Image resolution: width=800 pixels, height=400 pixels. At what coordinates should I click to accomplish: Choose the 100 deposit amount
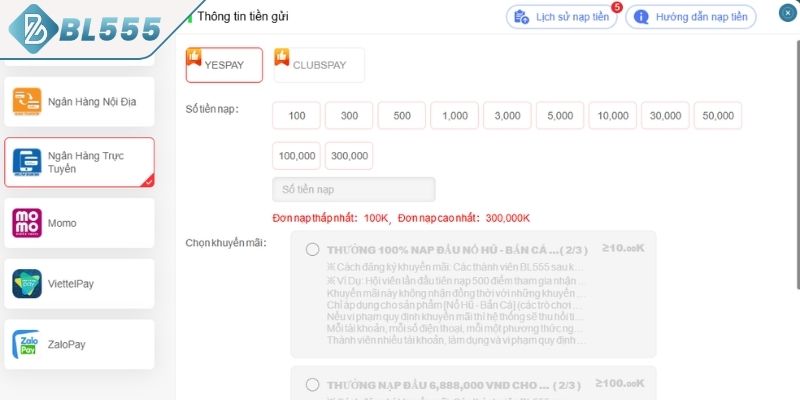click(296, 115)
